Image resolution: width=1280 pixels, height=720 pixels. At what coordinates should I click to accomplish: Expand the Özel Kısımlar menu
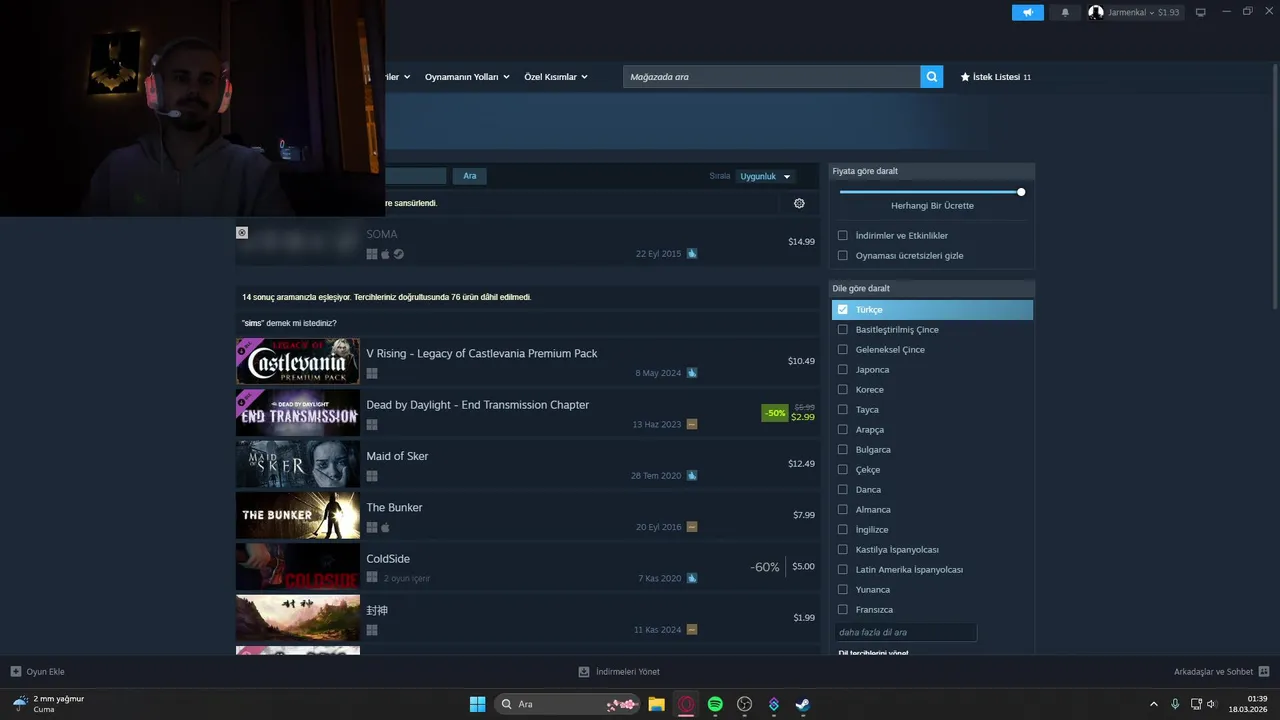click(x=556, y=77)
